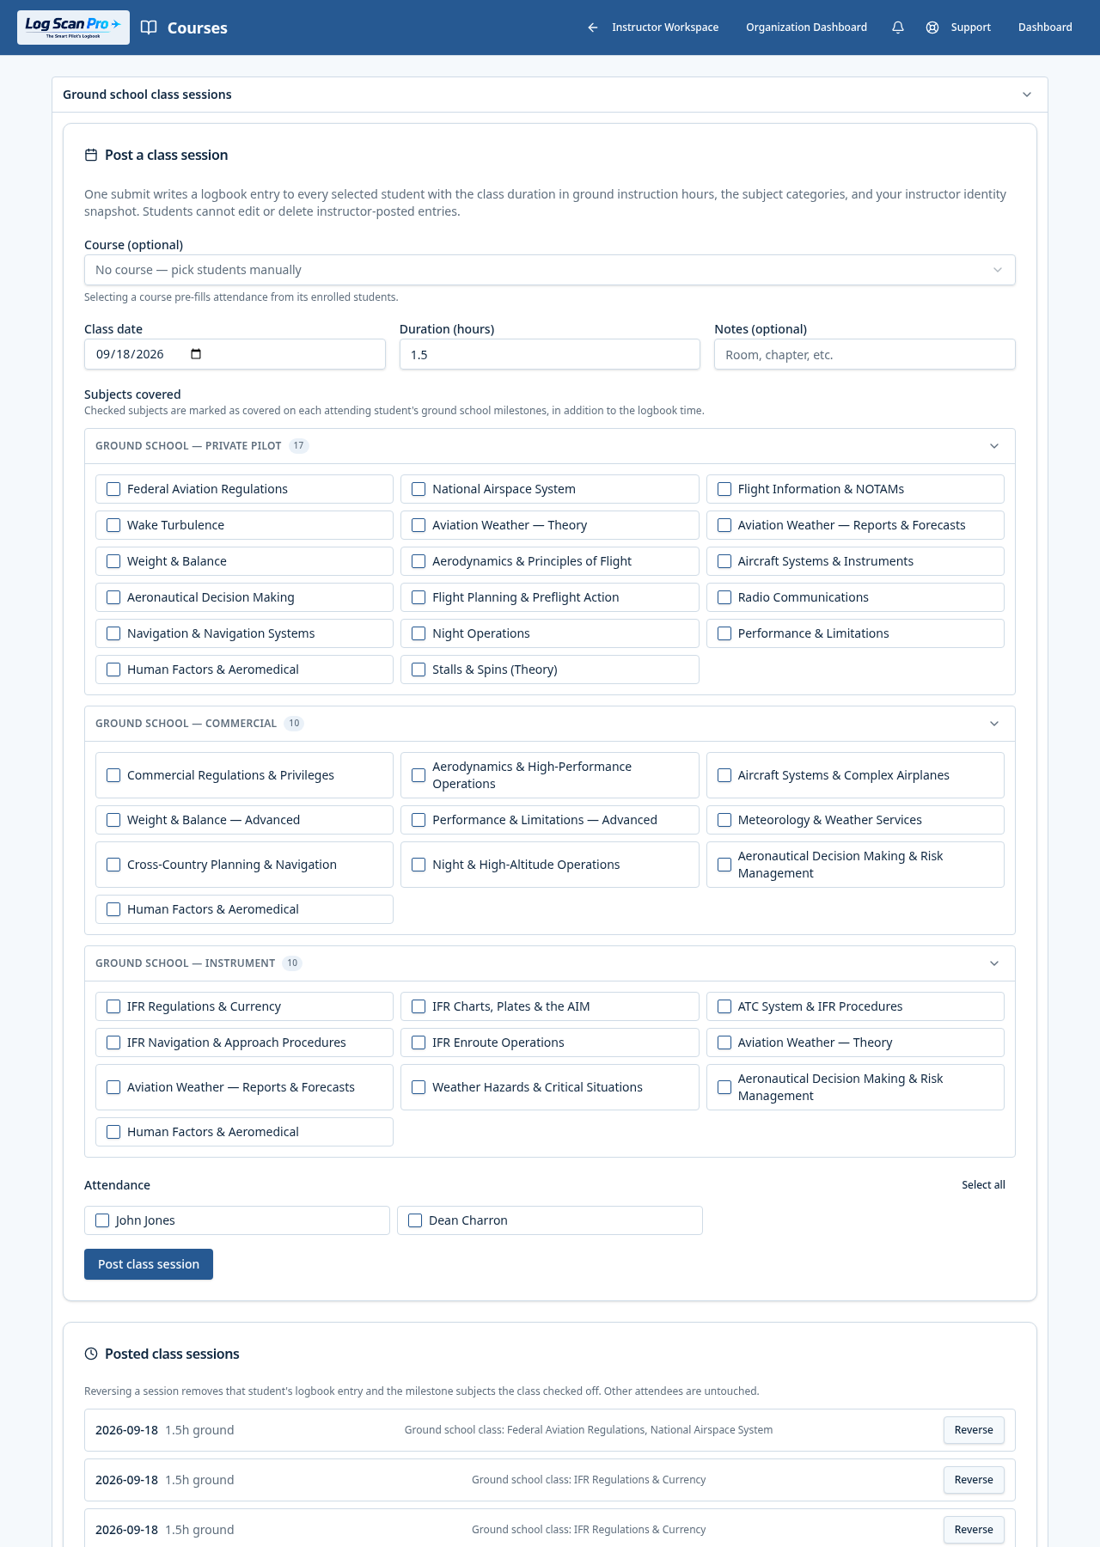Check Flight Information & NOTAMs
Image resolution: width=1100 pixels, height=1547 pixels.
pos(724,489)
